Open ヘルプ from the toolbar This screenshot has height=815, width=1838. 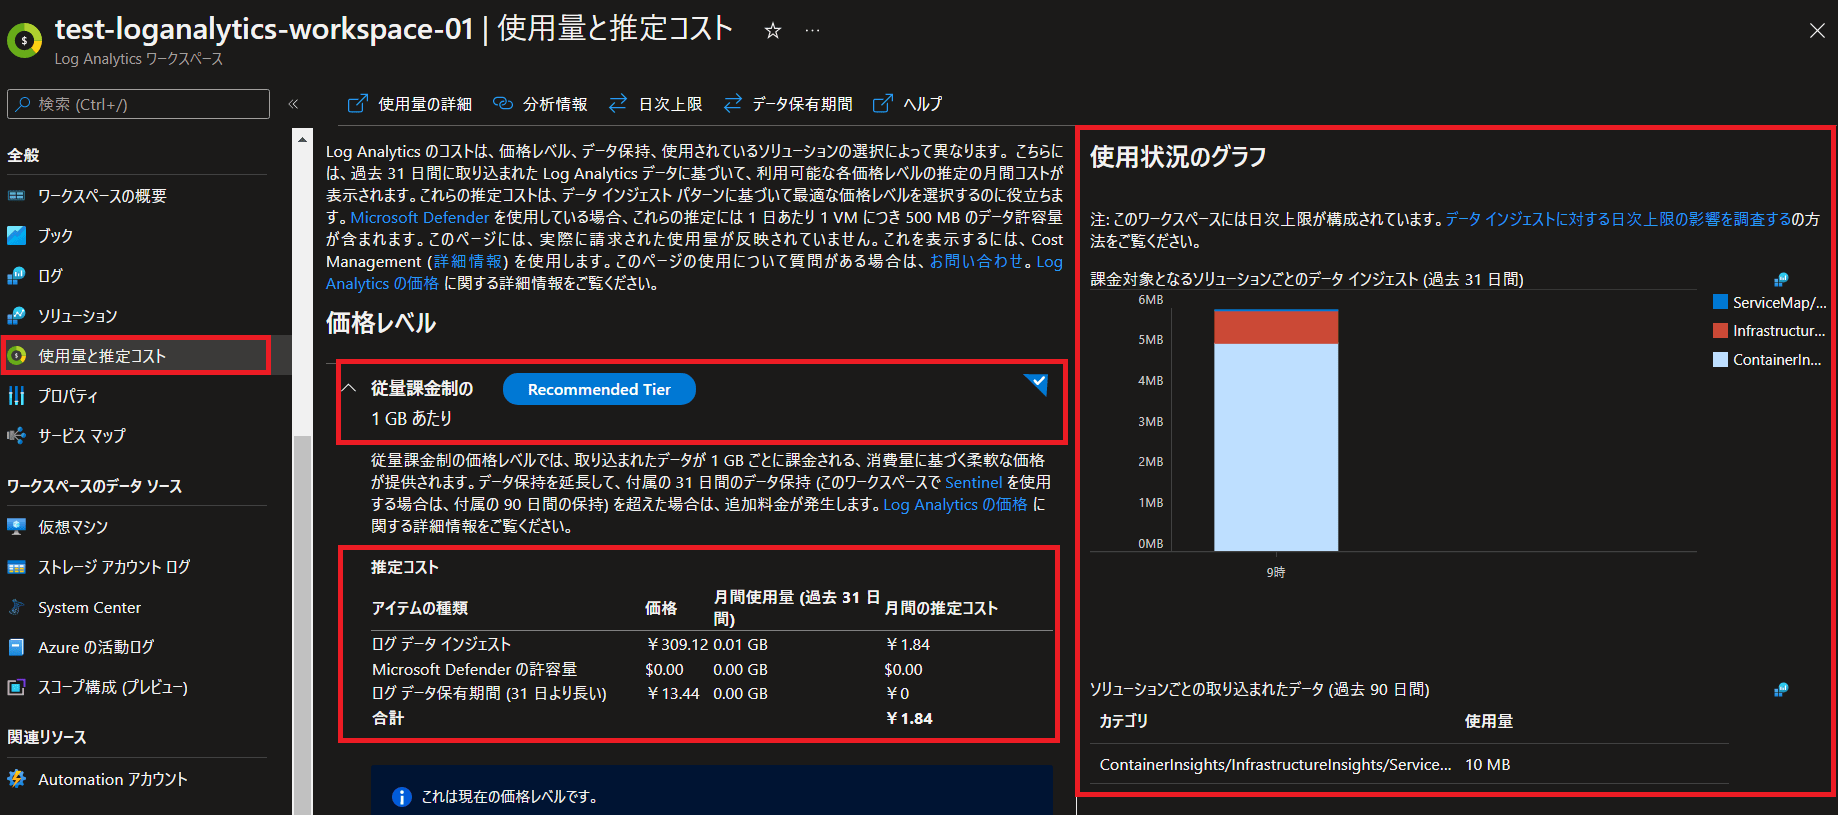click(907, 104)
